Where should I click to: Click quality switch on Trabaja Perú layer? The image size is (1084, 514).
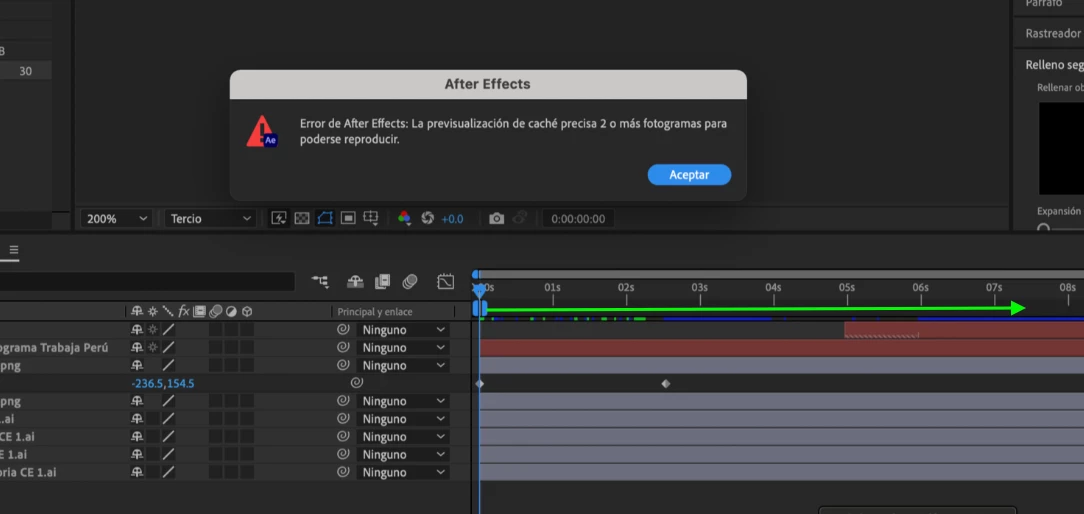pyautogui.click(x=168, y=347)
